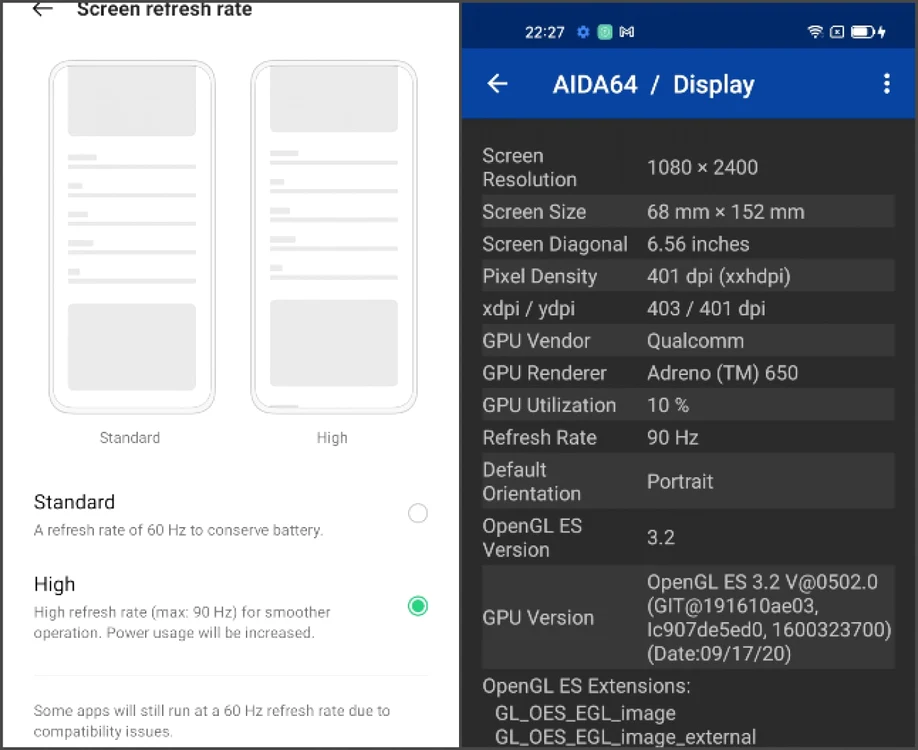918x750 pixels.
Task: Tap the Screen Resolution row
Action: pyautogui.click(x=688, y=167)
